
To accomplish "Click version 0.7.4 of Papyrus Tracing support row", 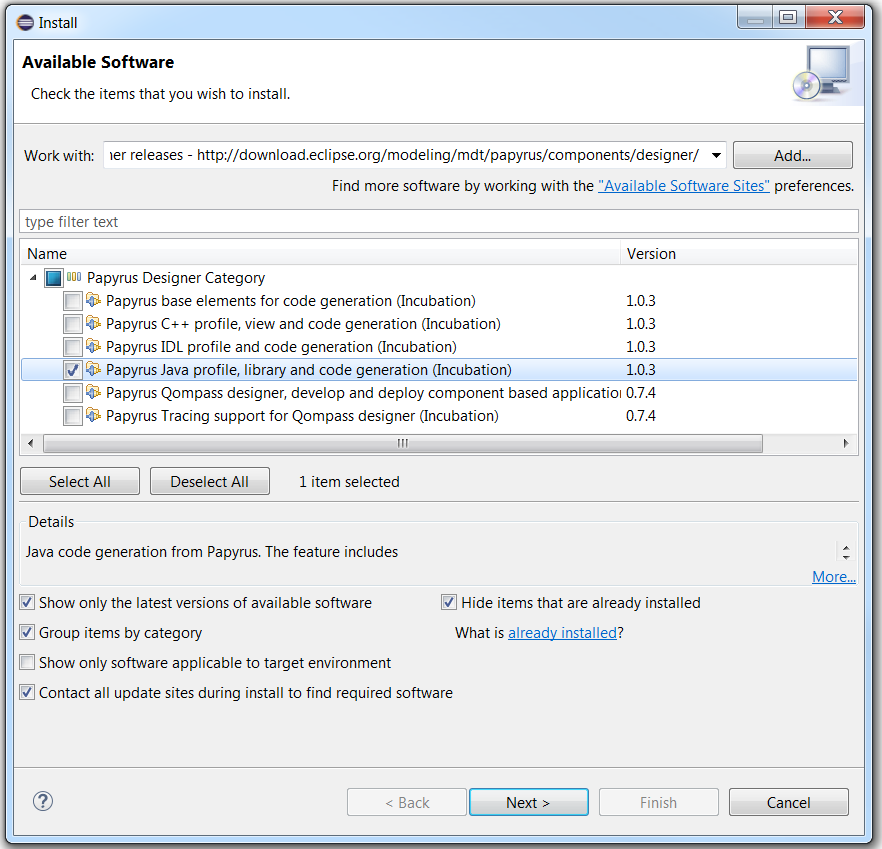I will tap(641, 416).
